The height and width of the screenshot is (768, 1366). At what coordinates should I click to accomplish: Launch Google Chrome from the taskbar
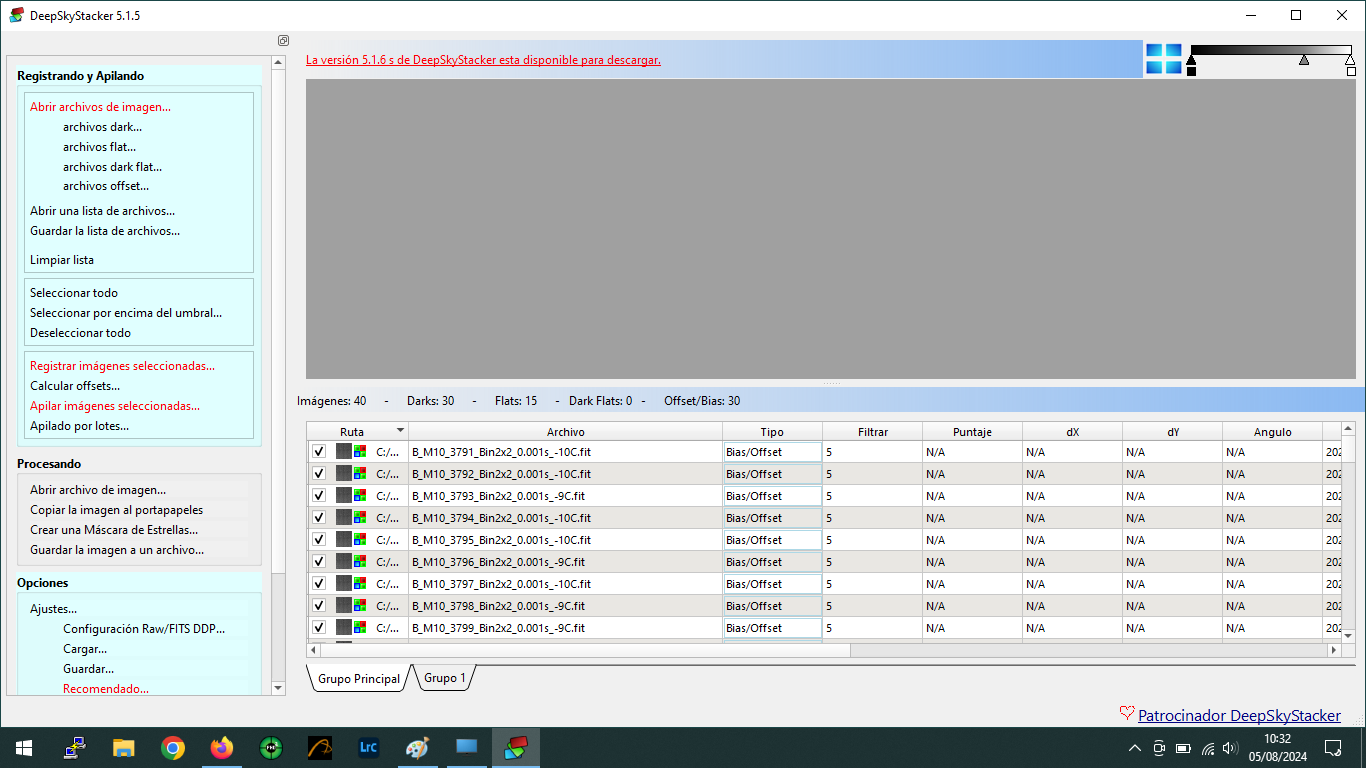click(x=173, y=748)
